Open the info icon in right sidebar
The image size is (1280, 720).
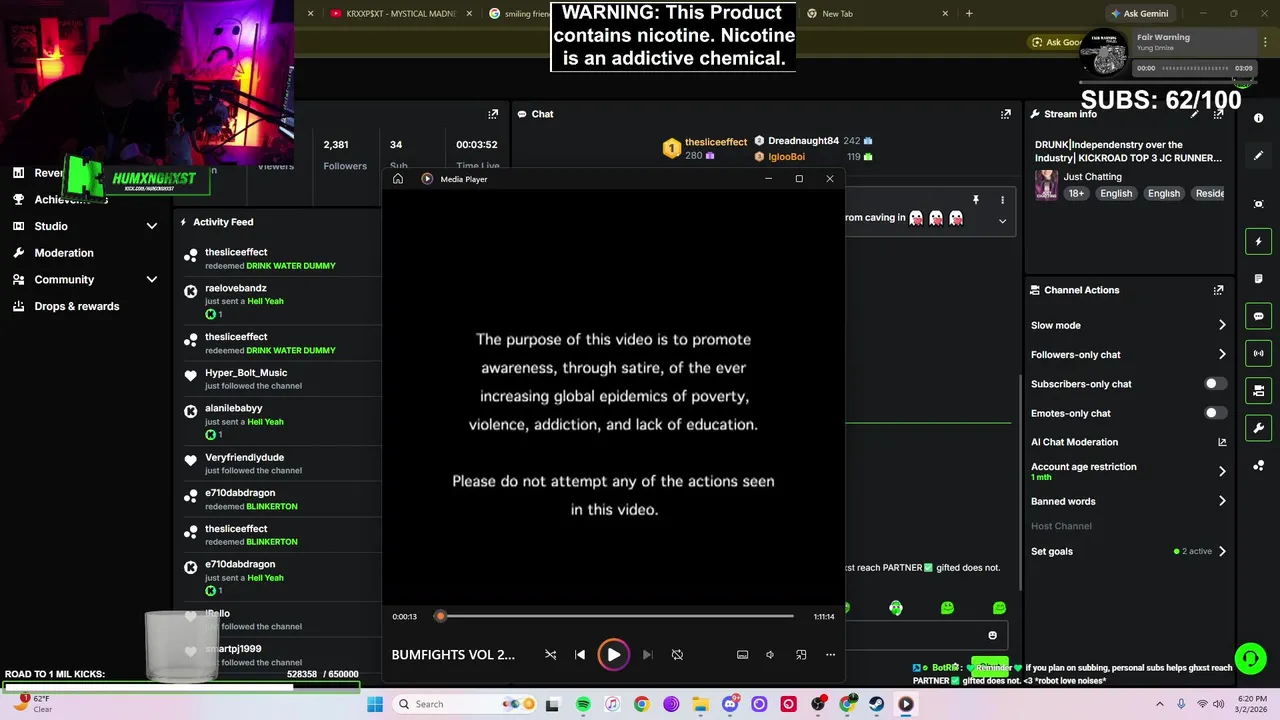tap(1258, 118)
